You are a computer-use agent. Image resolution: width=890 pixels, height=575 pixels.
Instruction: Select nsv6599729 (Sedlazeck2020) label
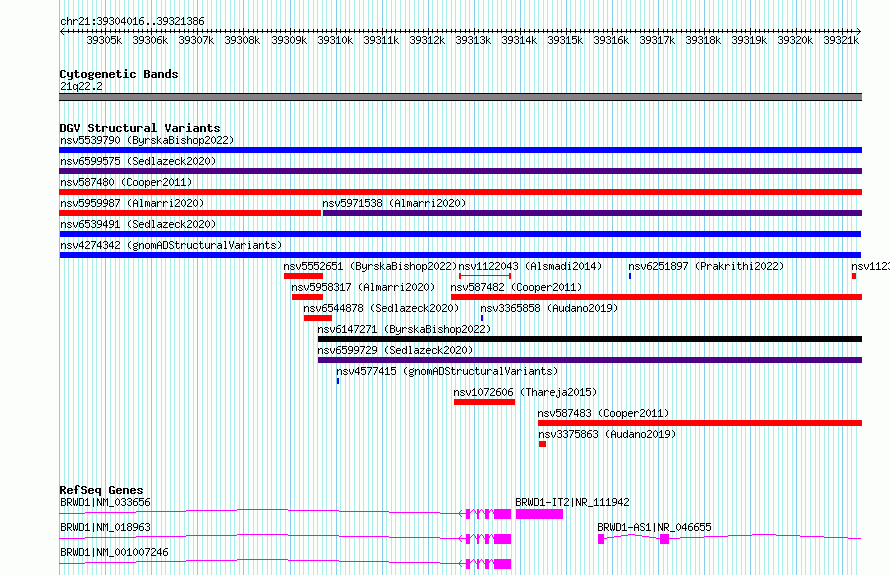(x=395, y=350)
